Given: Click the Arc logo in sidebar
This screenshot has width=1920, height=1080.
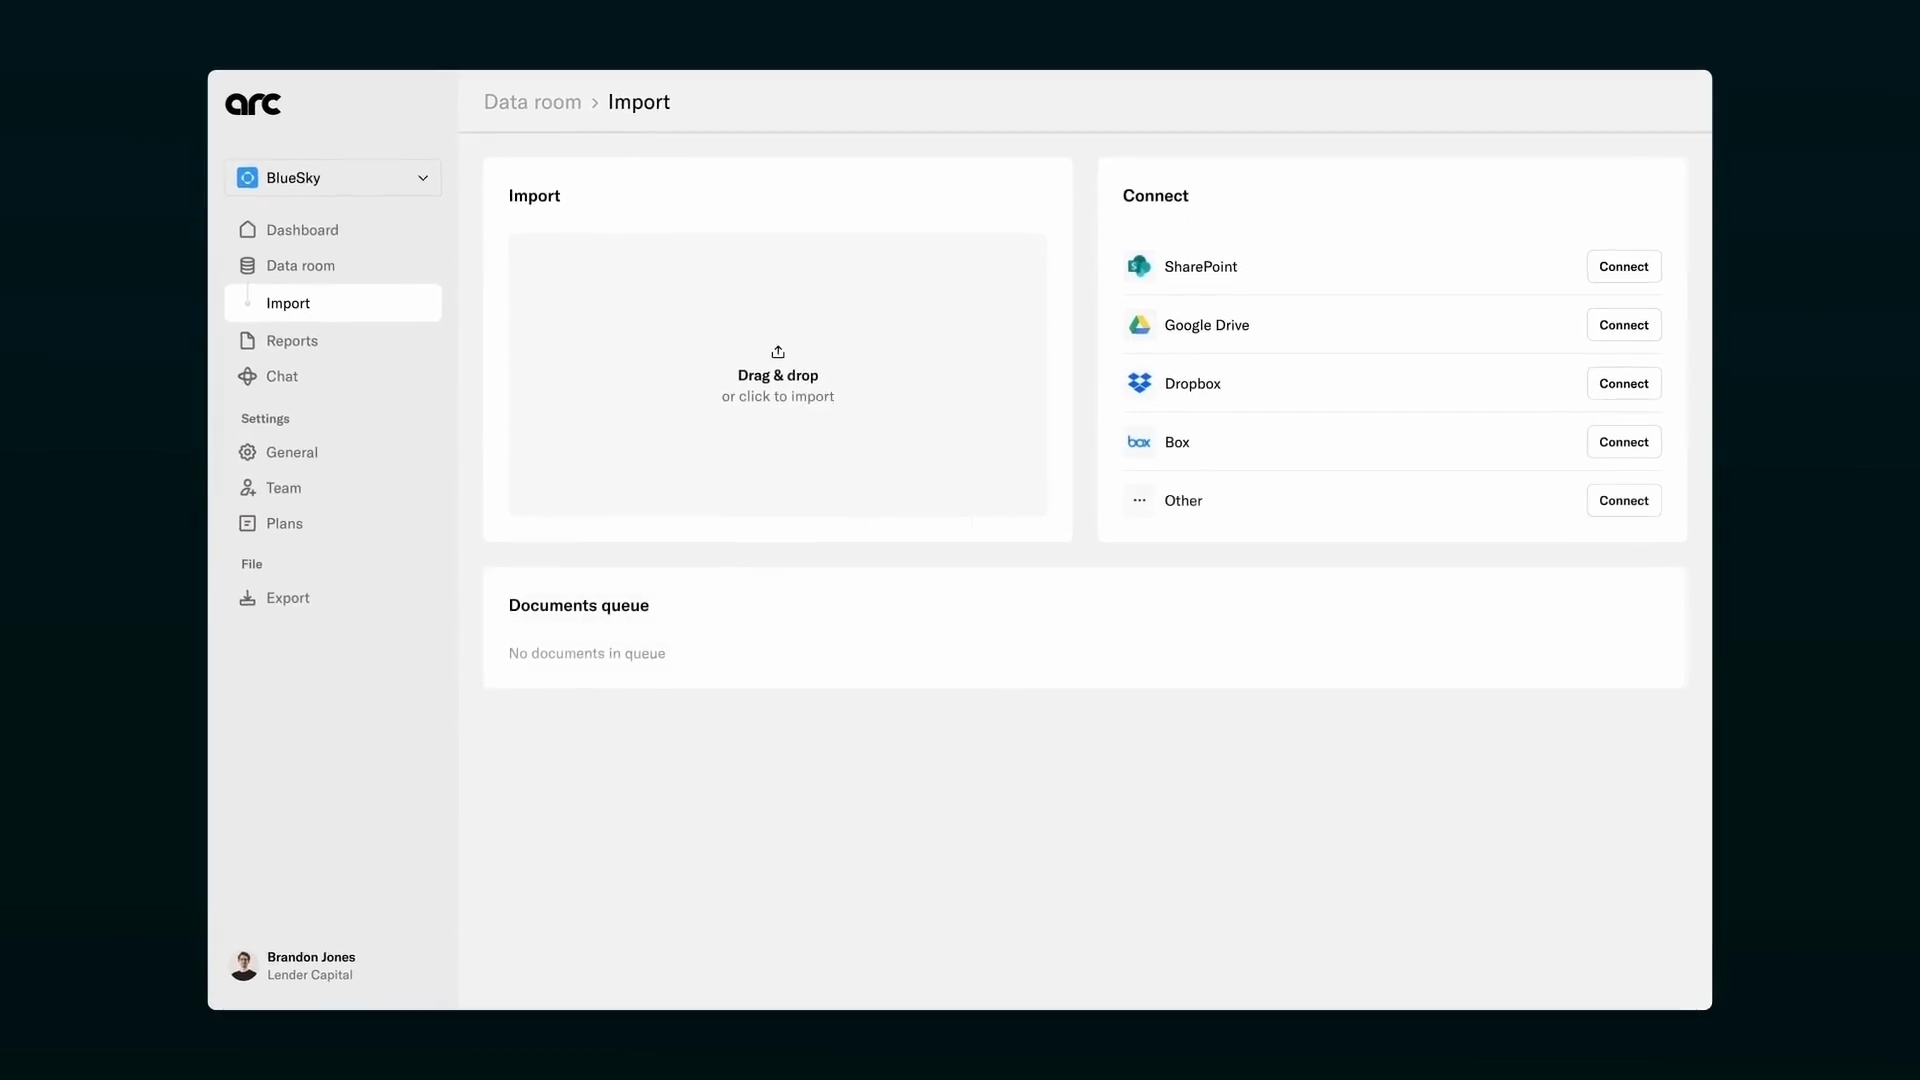Looking at the screenshot, I should click(x=253, y=104).
